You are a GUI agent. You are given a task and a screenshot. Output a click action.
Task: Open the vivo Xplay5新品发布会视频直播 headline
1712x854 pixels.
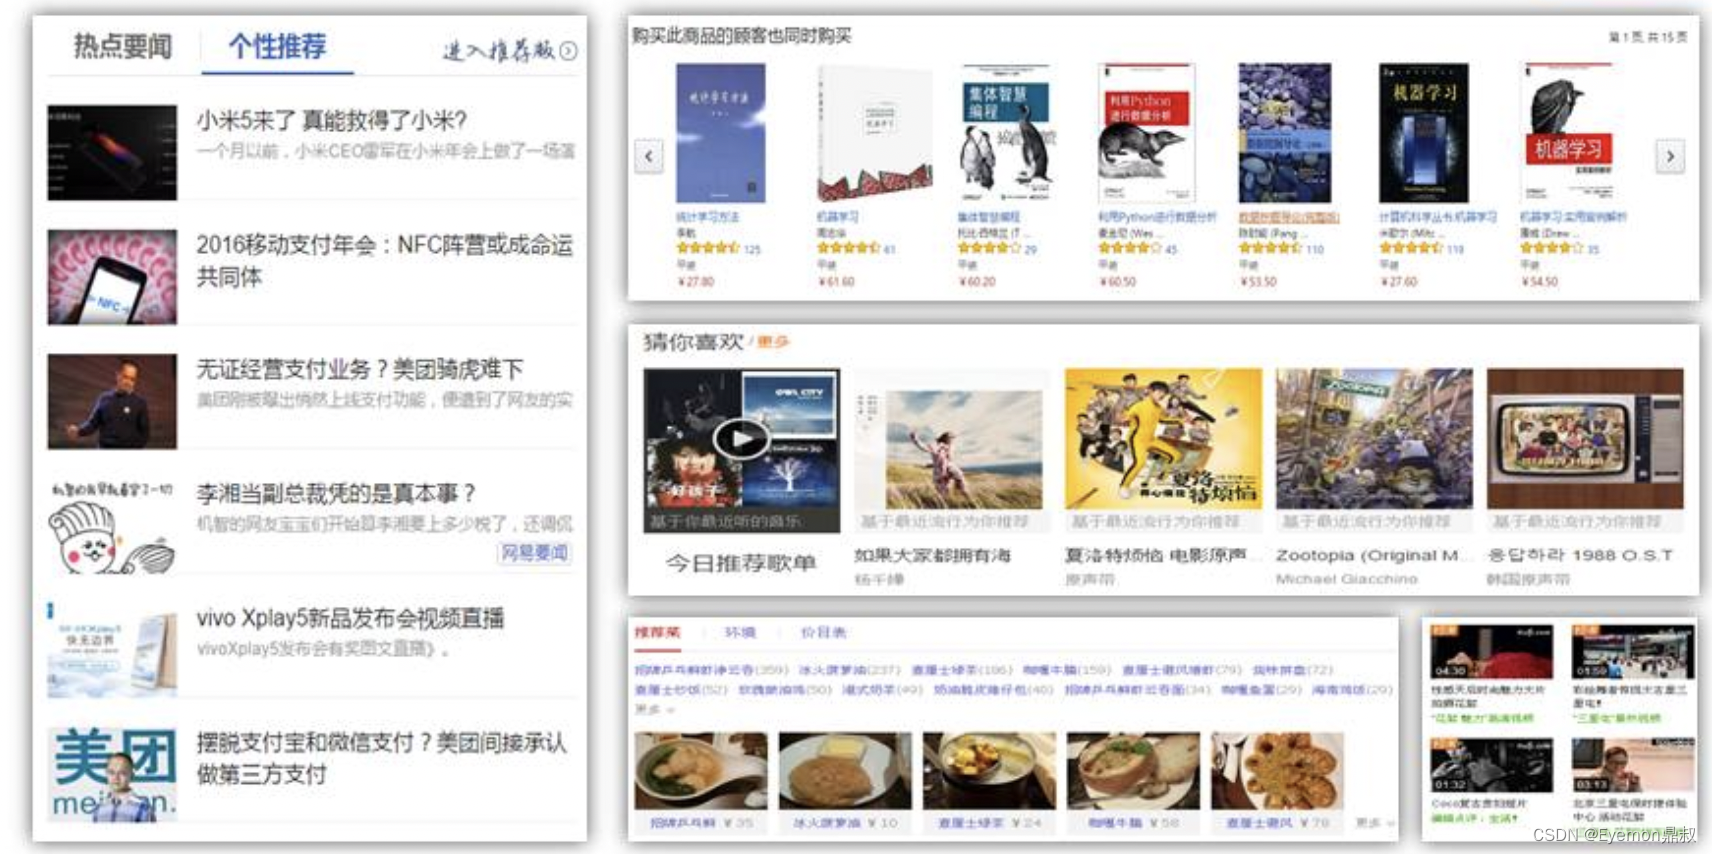tap(350, 618)
